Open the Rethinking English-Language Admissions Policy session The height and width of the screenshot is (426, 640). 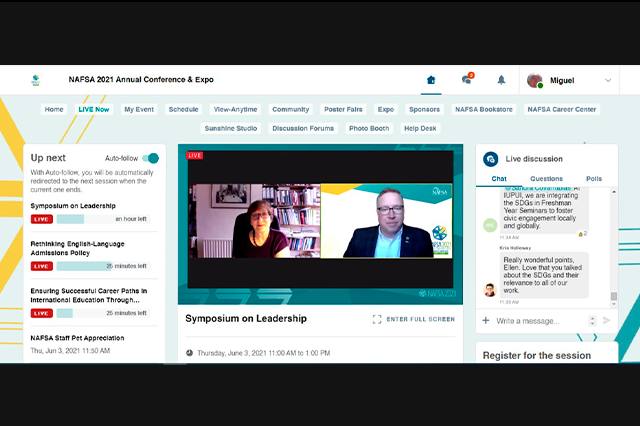78,248
